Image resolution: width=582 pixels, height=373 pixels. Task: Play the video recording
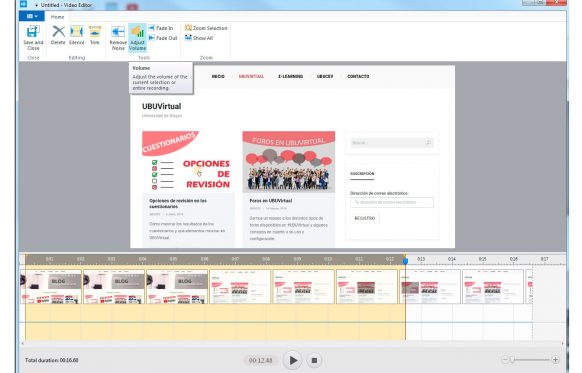[292, 360]
